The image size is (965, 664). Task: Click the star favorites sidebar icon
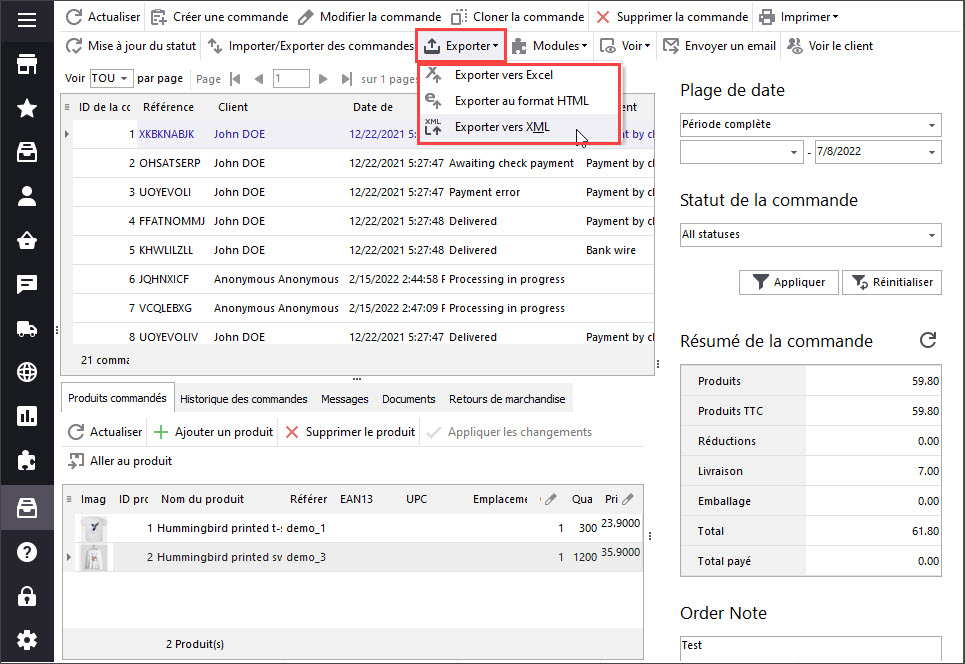coord(27,108)
